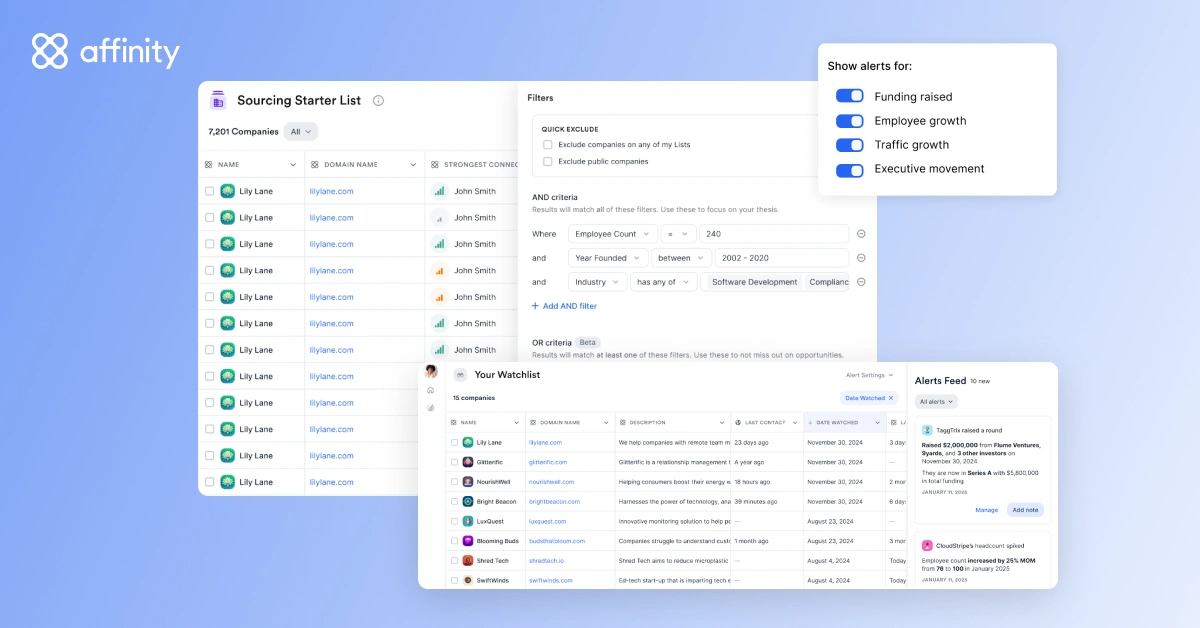Image resolution: width=1200 pixels, height=628 pixels.
Task: Click Manage on the TaggTrix alert
Action: click(x=987, y=510)
